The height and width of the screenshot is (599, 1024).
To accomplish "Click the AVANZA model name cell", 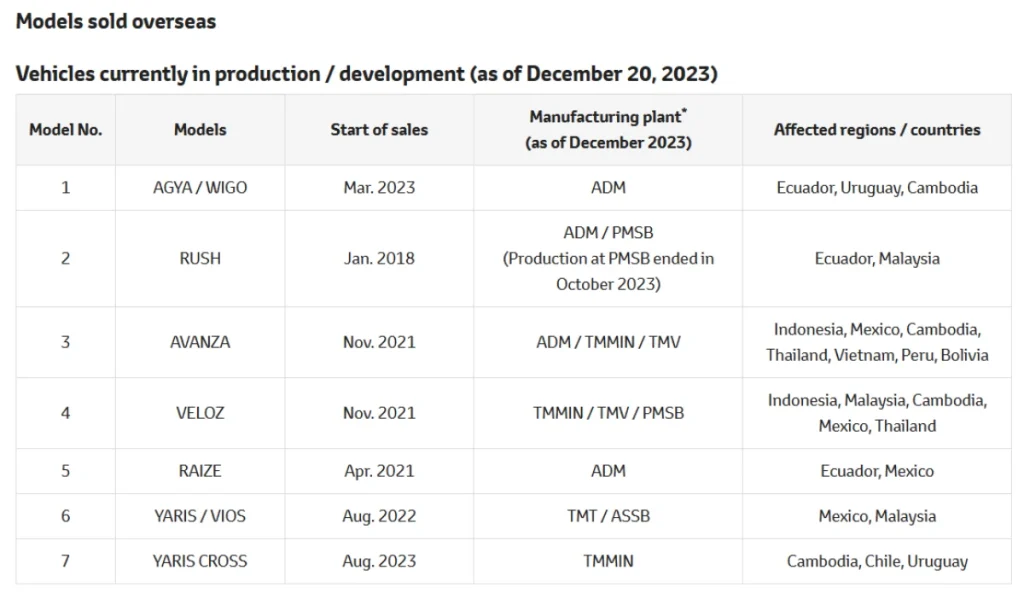I will point(200,342).
